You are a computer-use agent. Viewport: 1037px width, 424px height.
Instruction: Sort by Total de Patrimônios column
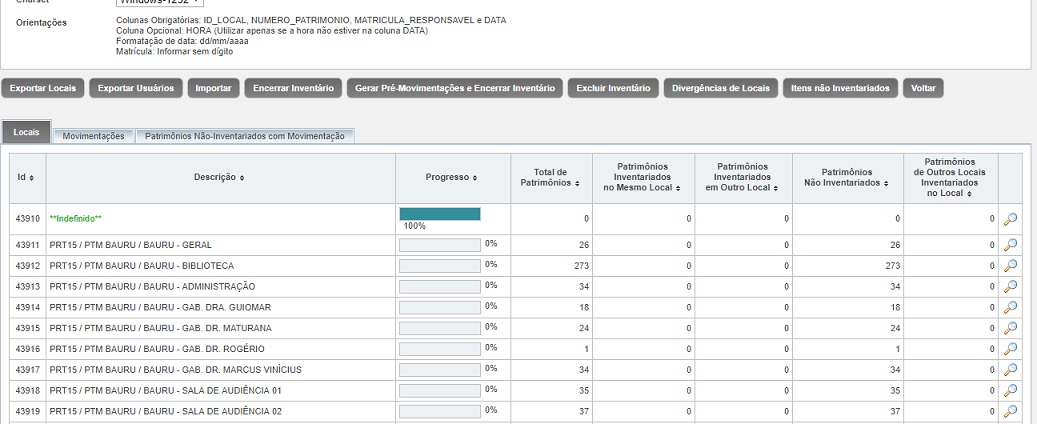[x=550, y=178]
